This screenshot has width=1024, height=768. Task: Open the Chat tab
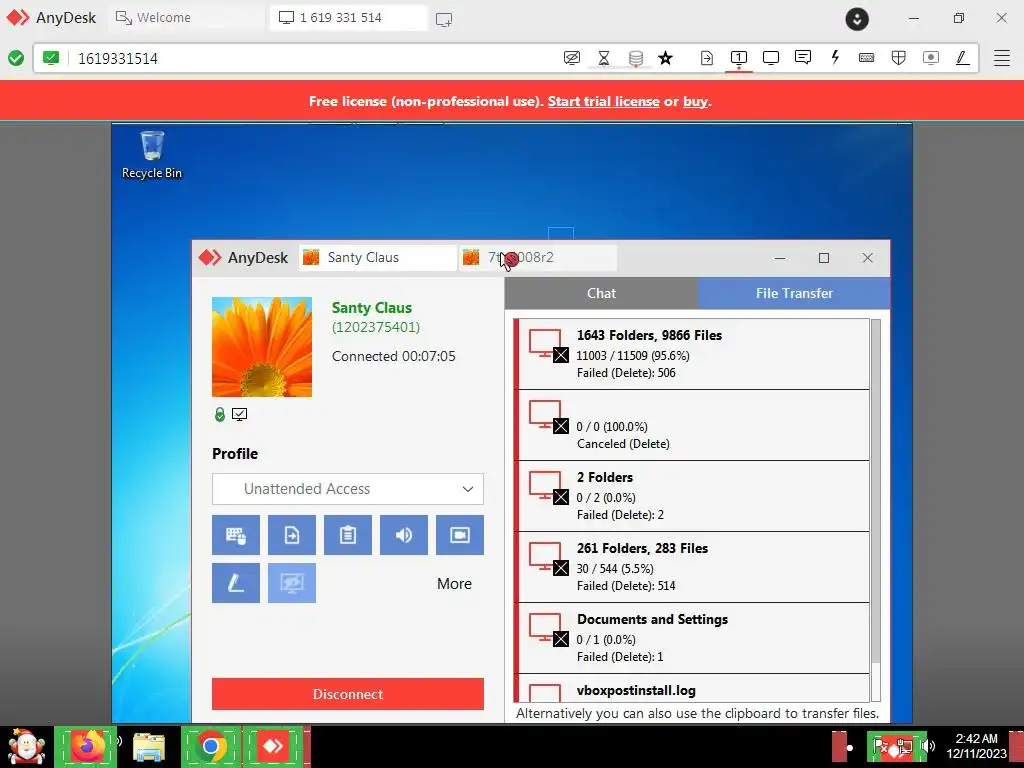point(601,293)
